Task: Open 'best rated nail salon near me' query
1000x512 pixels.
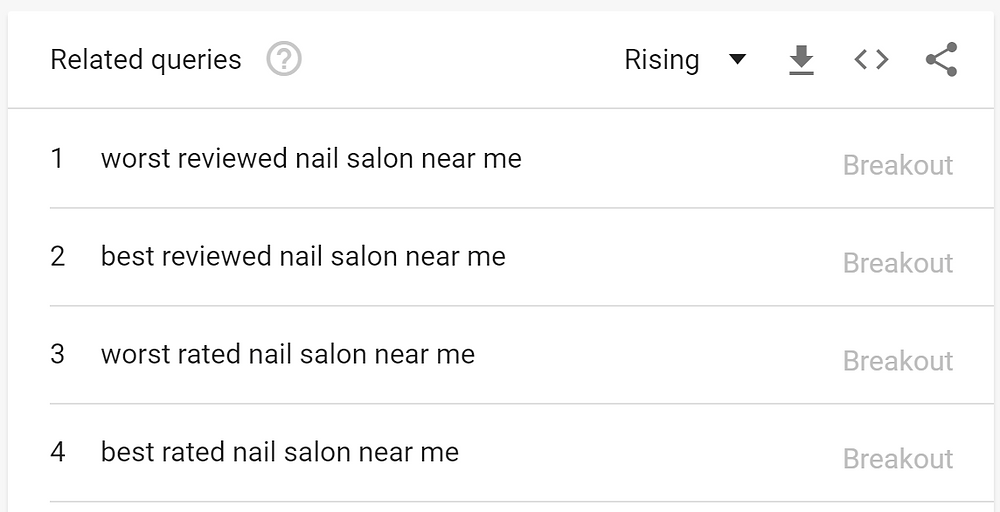Action: [280, 452]
